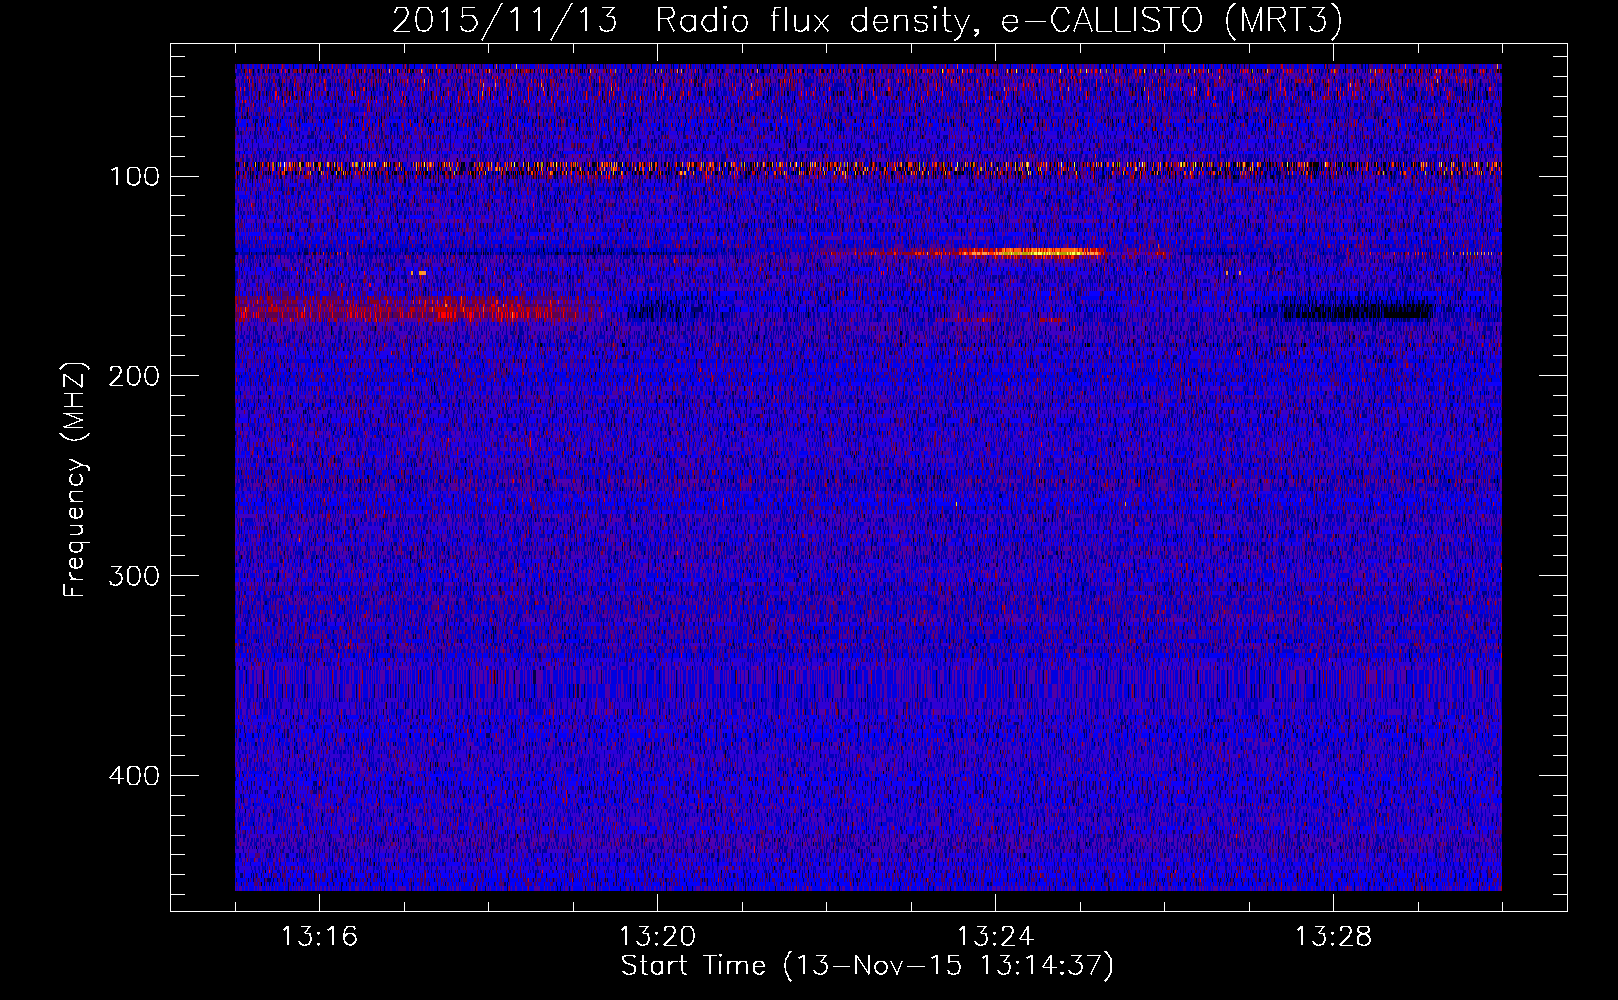Viewport: 1618px width, 1000px height.
Task: Click the dark black patch near 13:28
Action: [1358, 310]
